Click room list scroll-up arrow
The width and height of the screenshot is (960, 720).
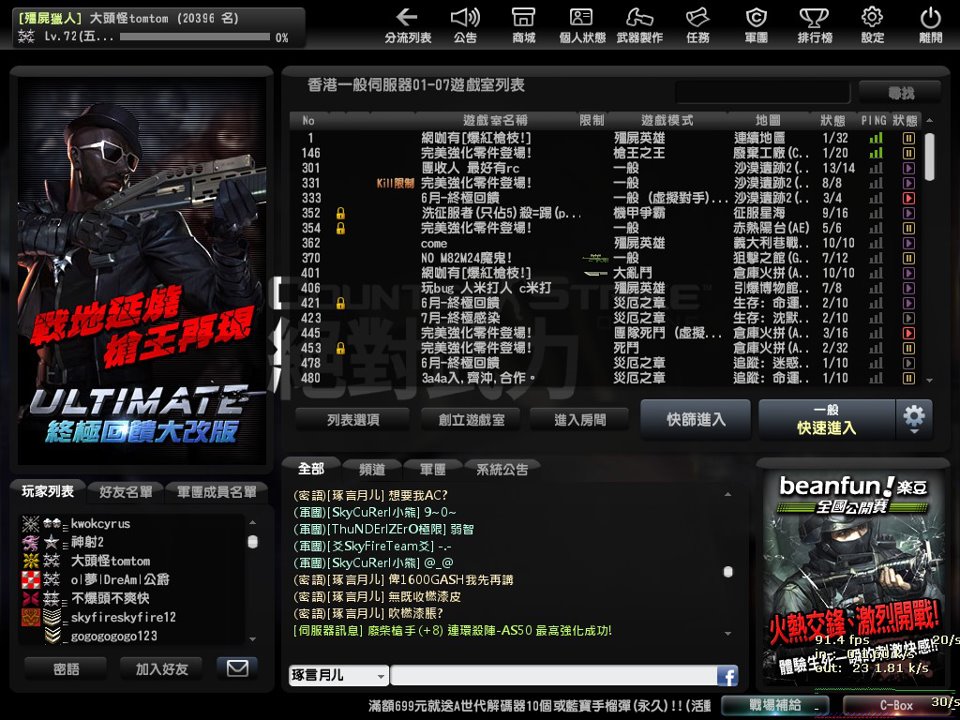click(x=929, y=121)
